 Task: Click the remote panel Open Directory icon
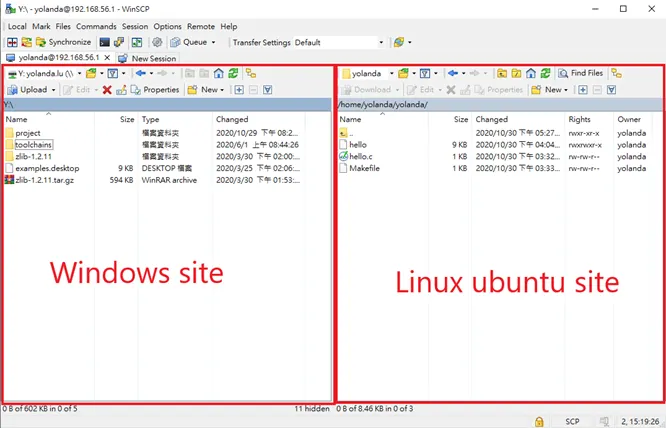[403, 73]
